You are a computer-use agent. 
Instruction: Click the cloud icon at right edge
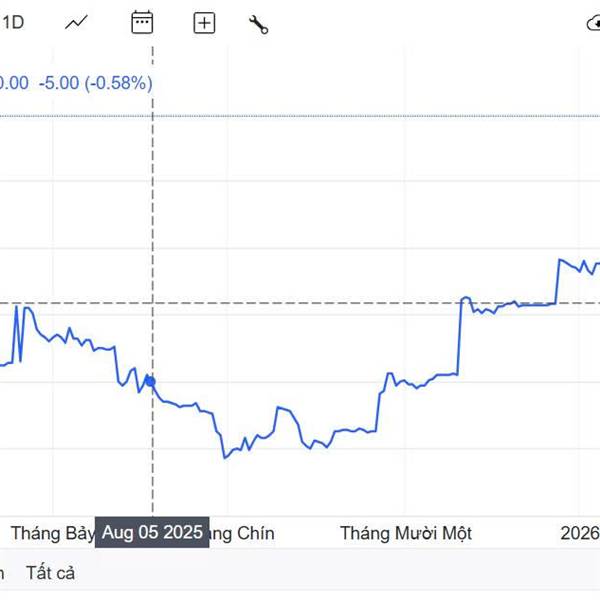593,24
